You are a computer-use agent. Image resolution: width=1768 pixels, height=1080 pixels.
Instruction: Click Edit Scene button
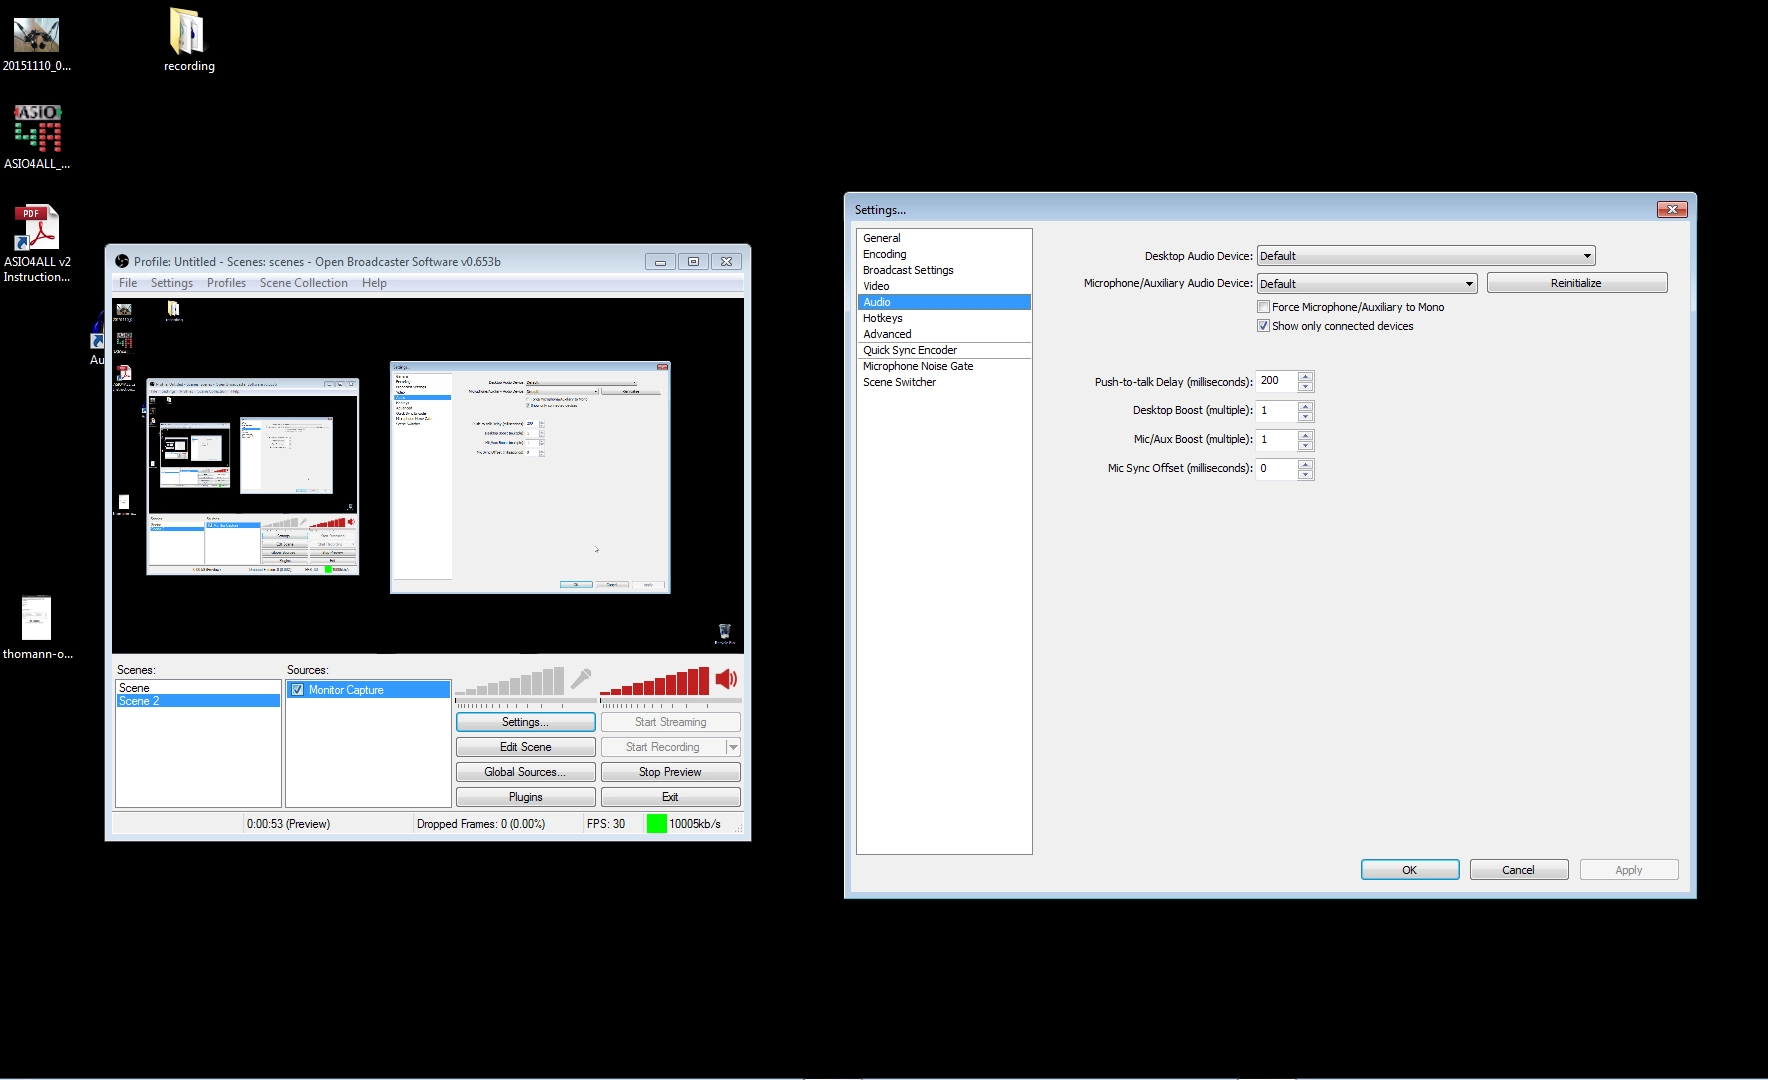pos(525,747)
